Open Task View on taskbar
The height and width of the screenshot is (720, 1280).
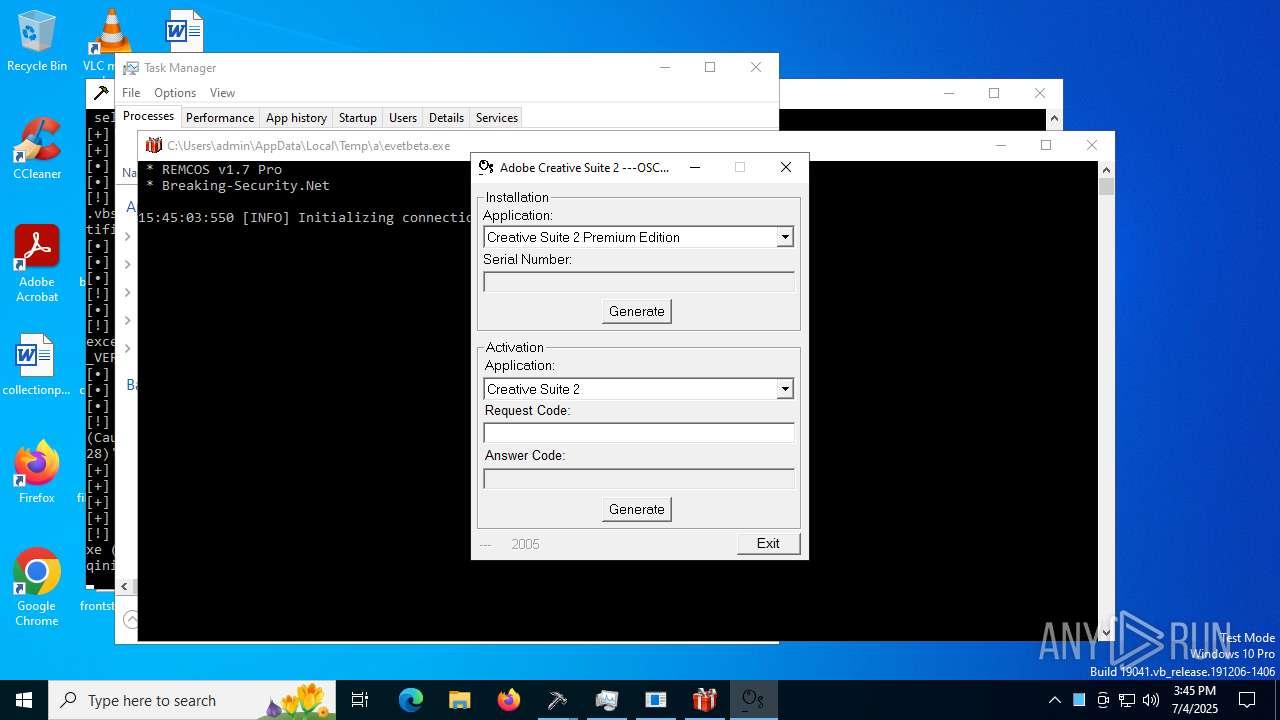click(360, 700)
